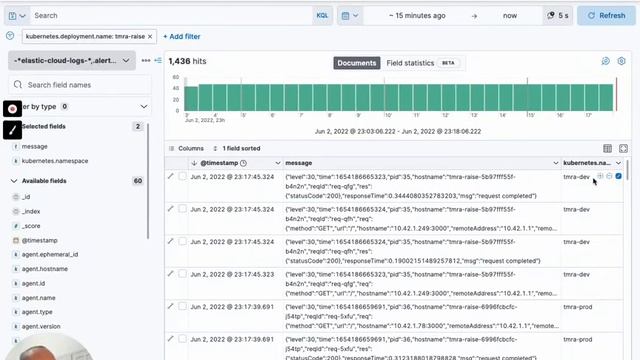Click the agent.type field
This screenshot has width=640, height=360.
pos(37,312)
